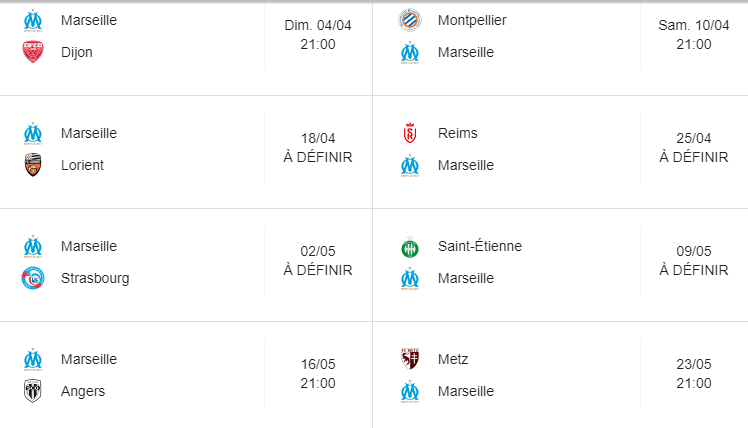The width and height of the screenshot is (748, 428).
Task: Select the Reims team name
Action: (457, 133)
